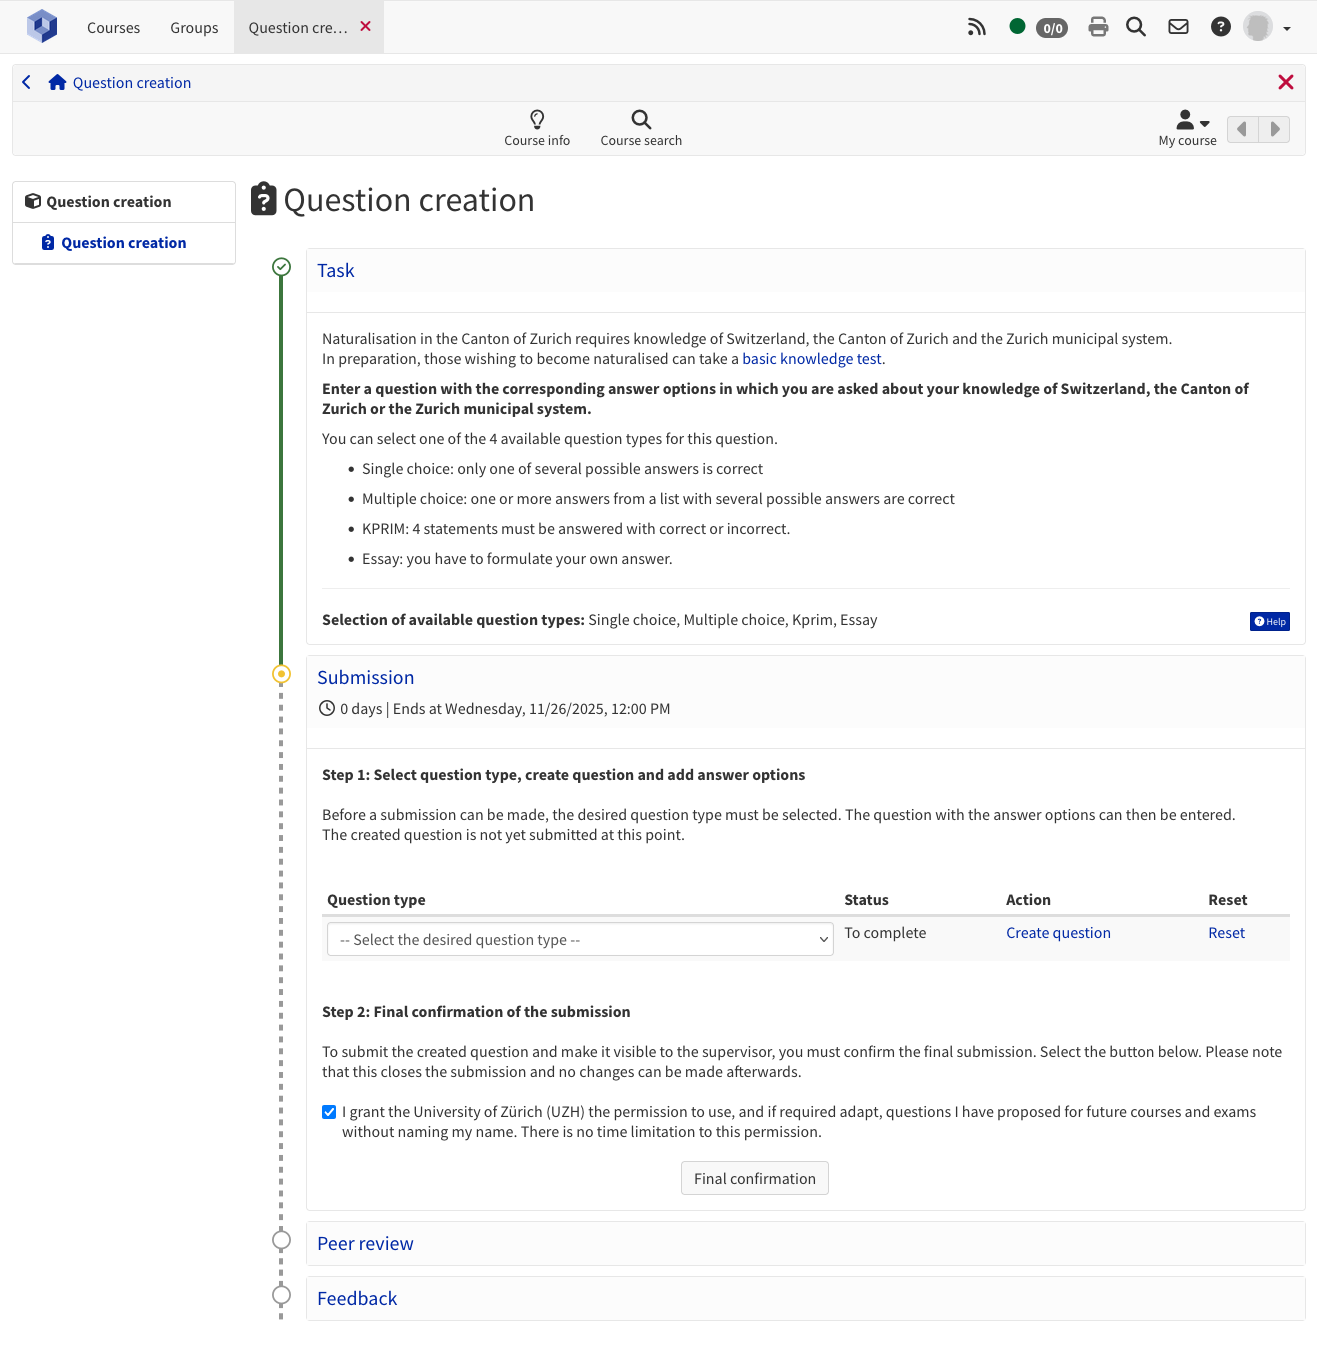The width and height of the screenshot is (1317, 1352).
Task: Open the Groups tab
Action: coord(194,28)
